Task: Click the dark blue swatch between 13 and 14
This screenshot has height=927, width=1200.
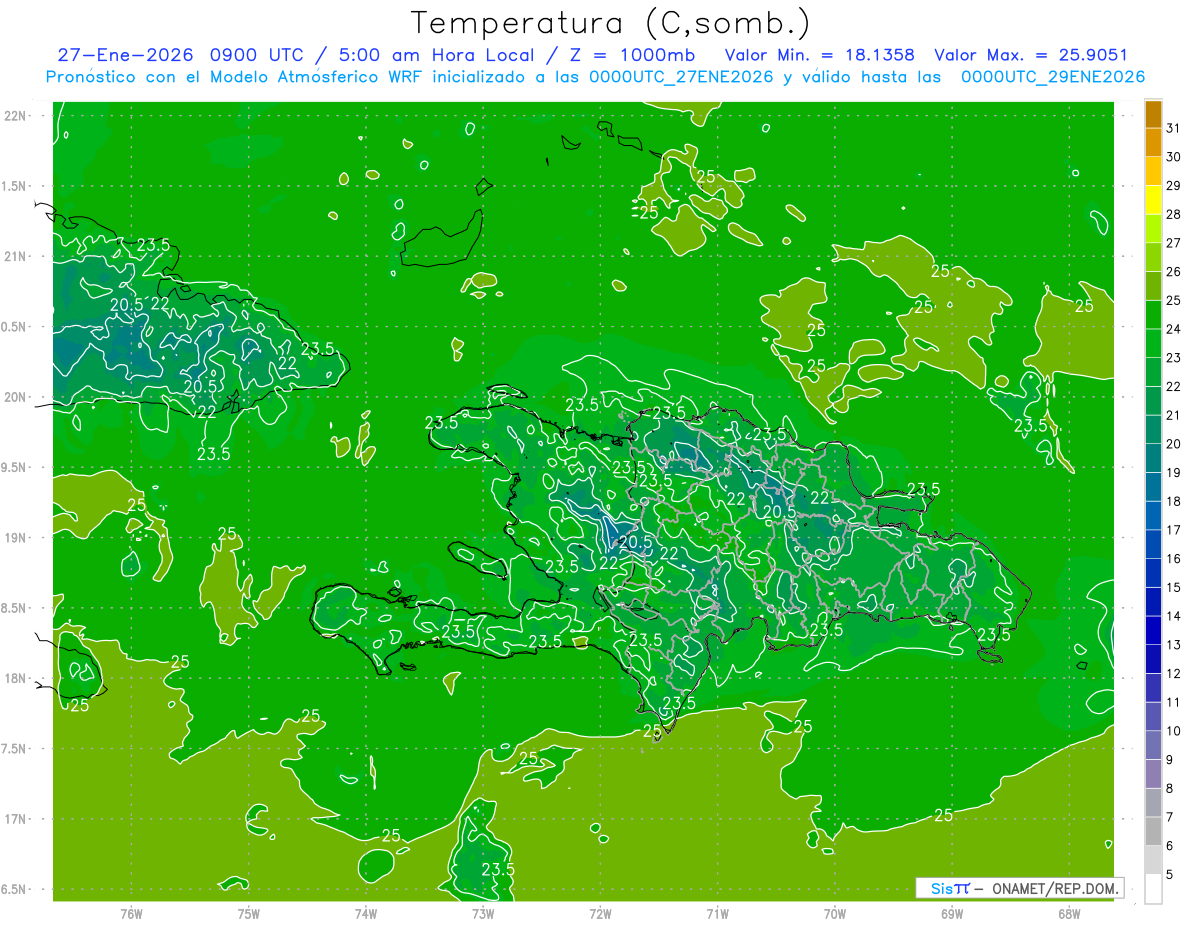Action: tap(1153, 630)
